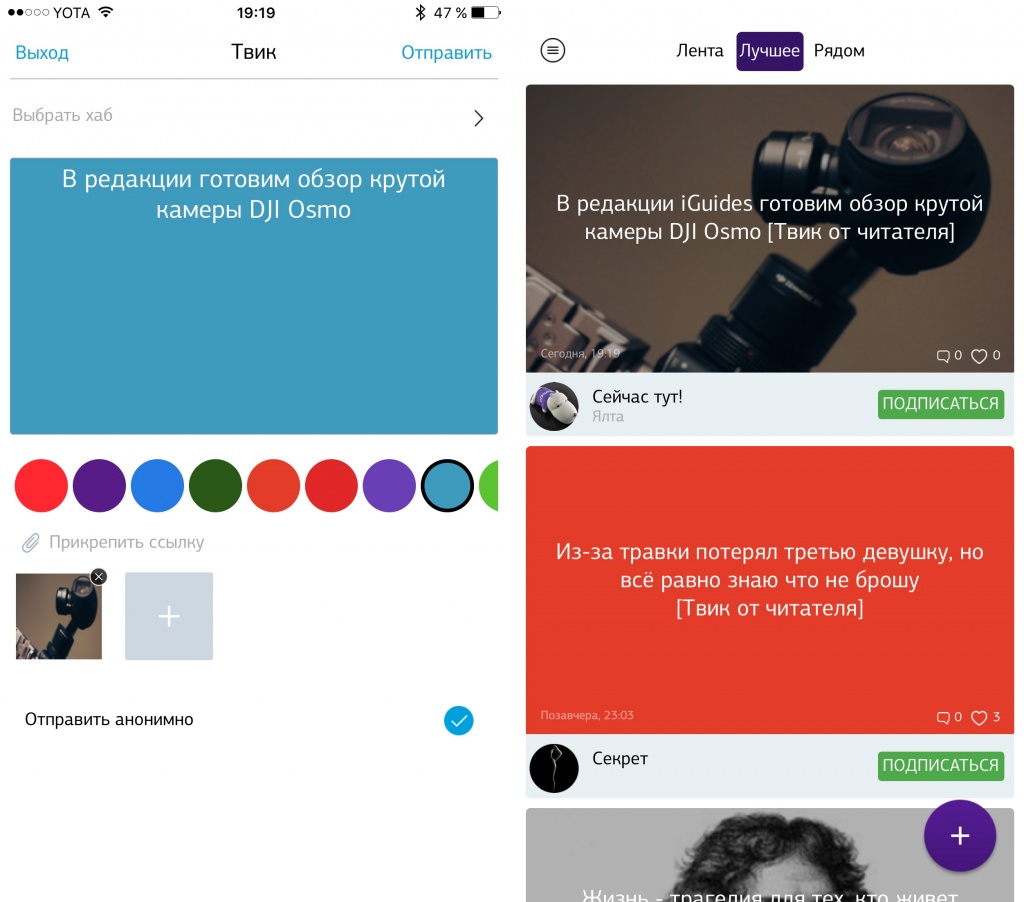The height and width of the screenshot is (902, 1024).
Task: Expand the Выбрать хаб chevron
Action: [x=479, y=118]
